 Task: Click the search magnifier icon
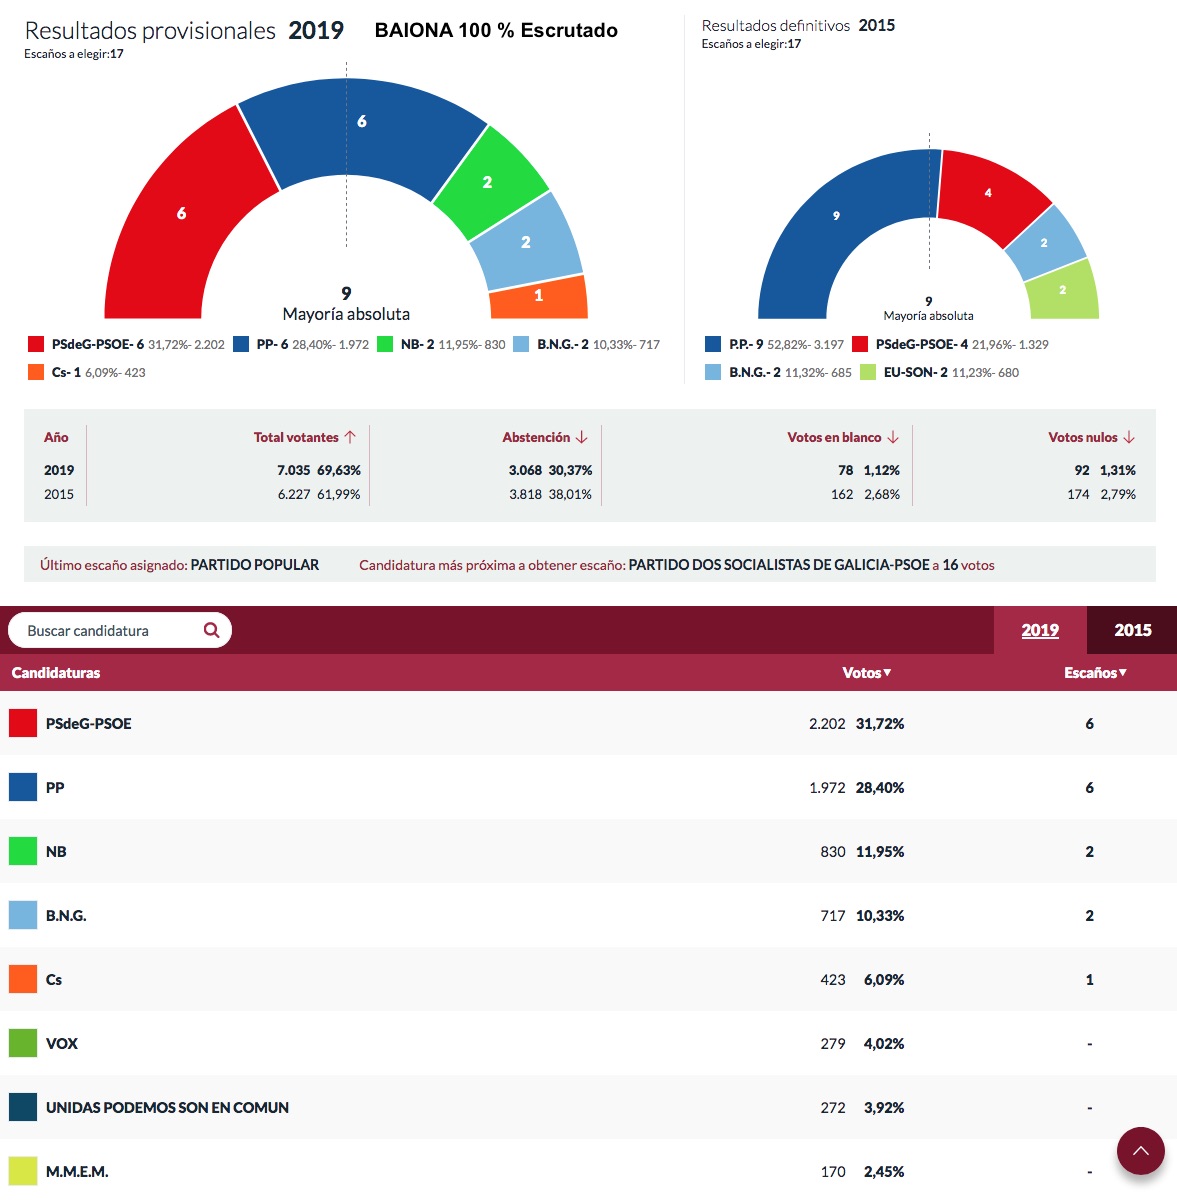point(211,630)
